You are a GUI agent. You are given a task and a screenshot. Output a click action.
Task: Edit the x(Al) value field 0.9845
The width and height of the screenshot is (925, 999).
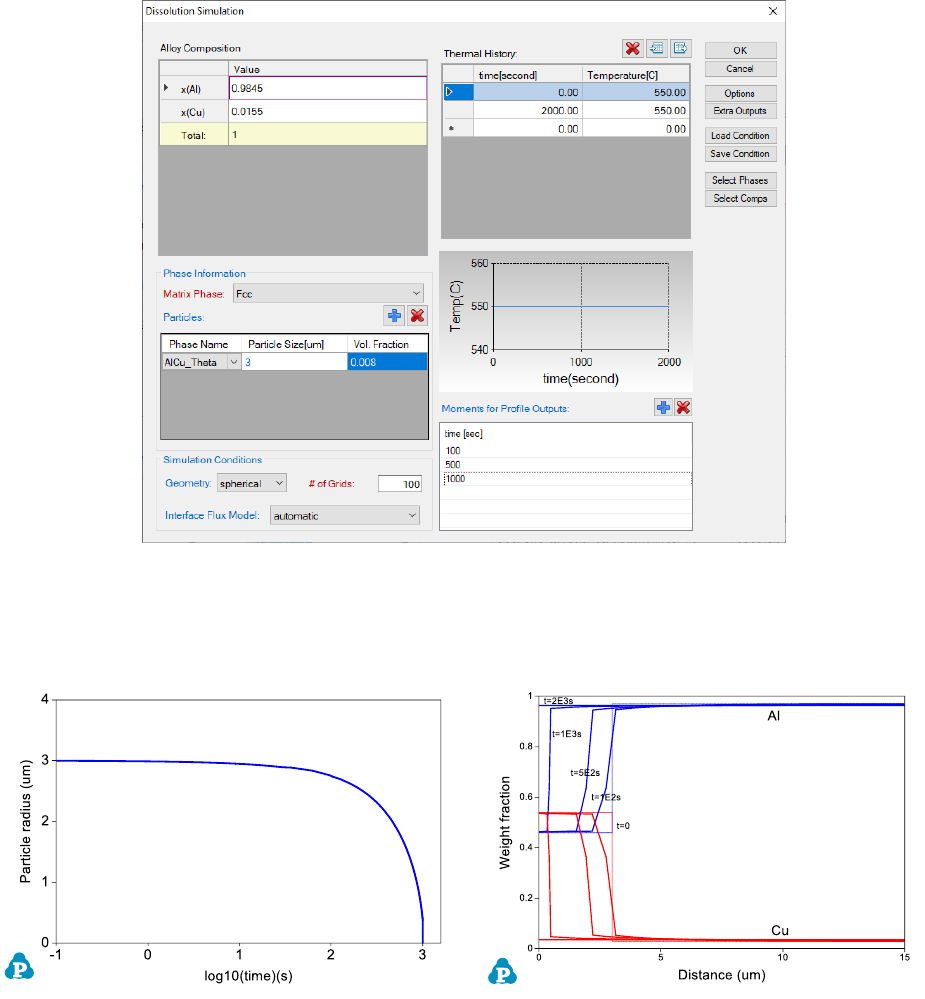tap(327, 89)
